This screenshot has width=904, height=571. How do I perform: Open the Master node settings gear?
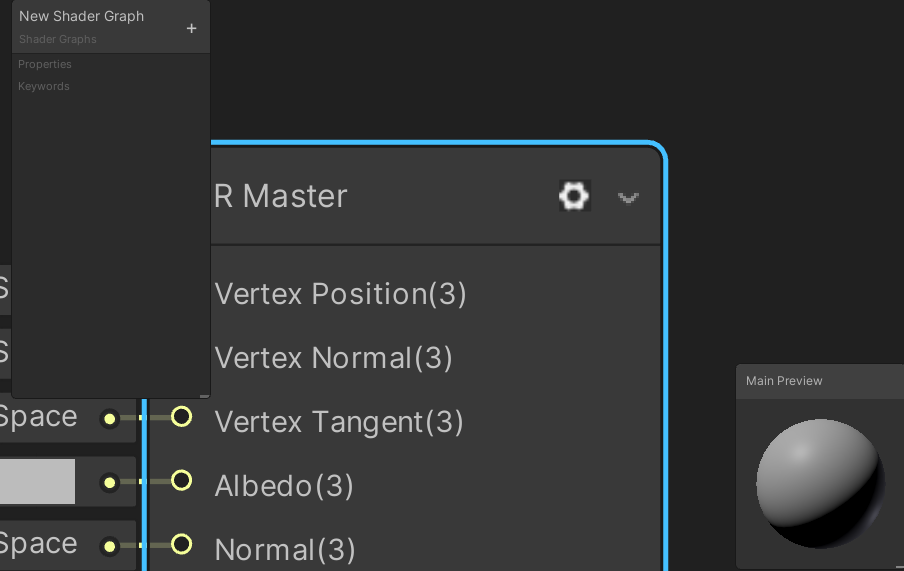(x=574, y=196)
